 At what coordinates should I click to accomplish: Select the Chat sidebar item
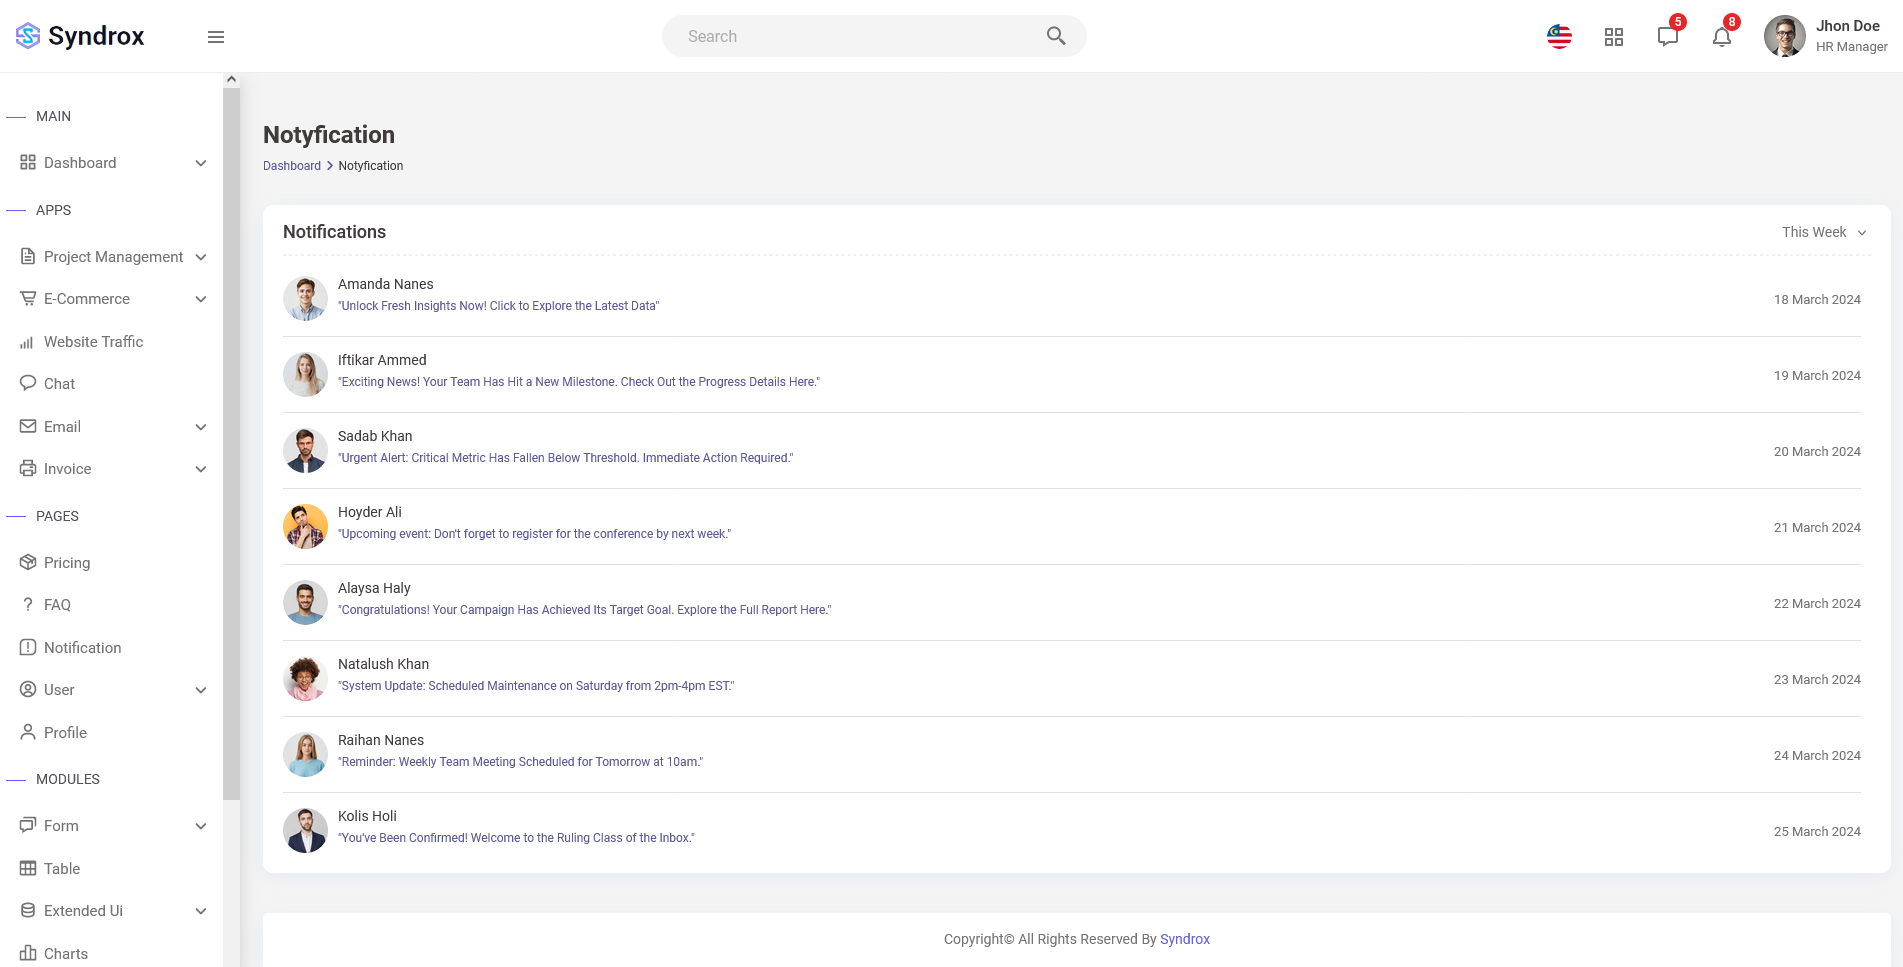59,384
